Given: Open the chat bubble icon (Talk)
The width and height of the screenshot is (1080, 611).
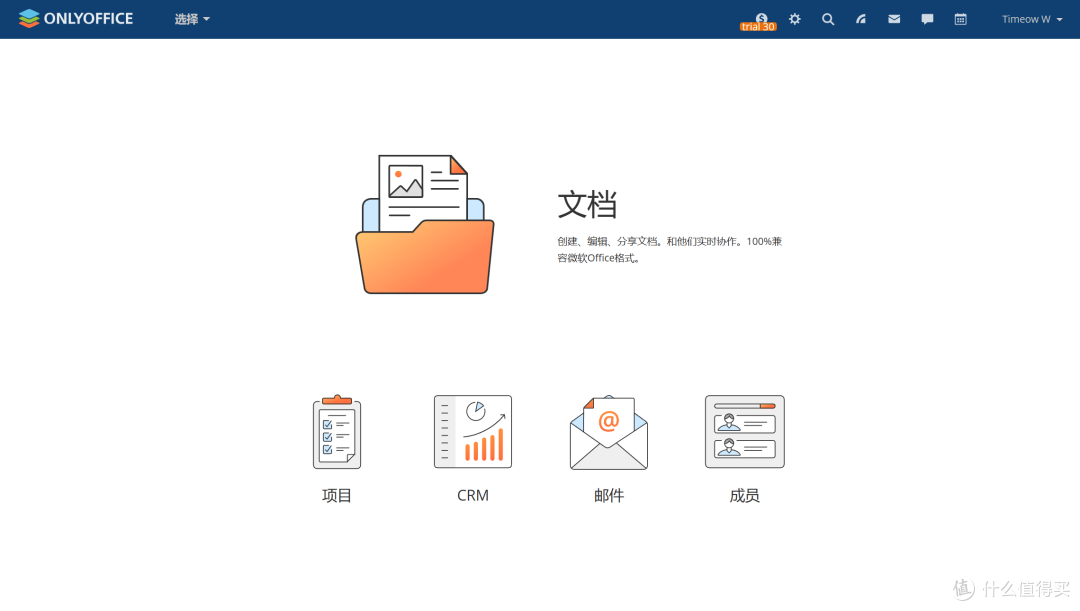Looking at the screenshot, I should pyautogui.click(x=927, y=19).
